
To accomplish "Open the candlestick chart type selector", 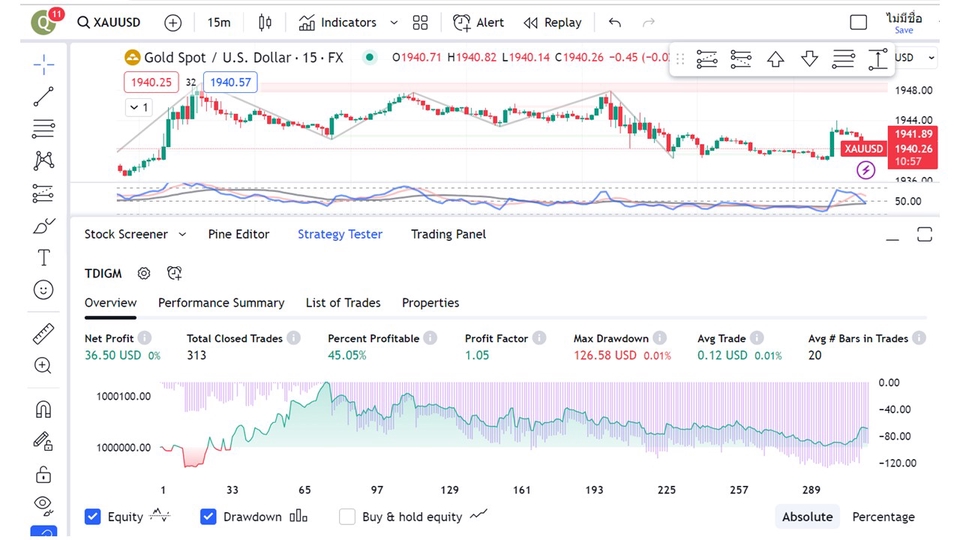I will pos(264,23).
